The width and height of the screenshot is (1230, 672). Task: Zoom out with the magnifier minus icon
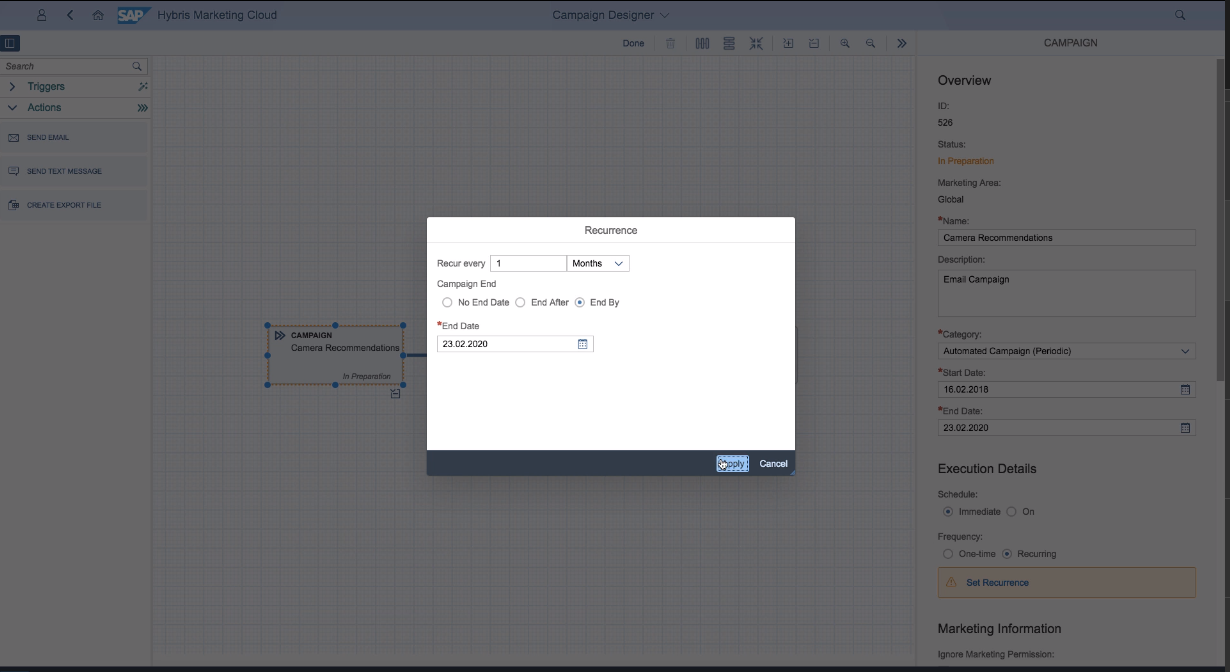(x=871, y=43)
